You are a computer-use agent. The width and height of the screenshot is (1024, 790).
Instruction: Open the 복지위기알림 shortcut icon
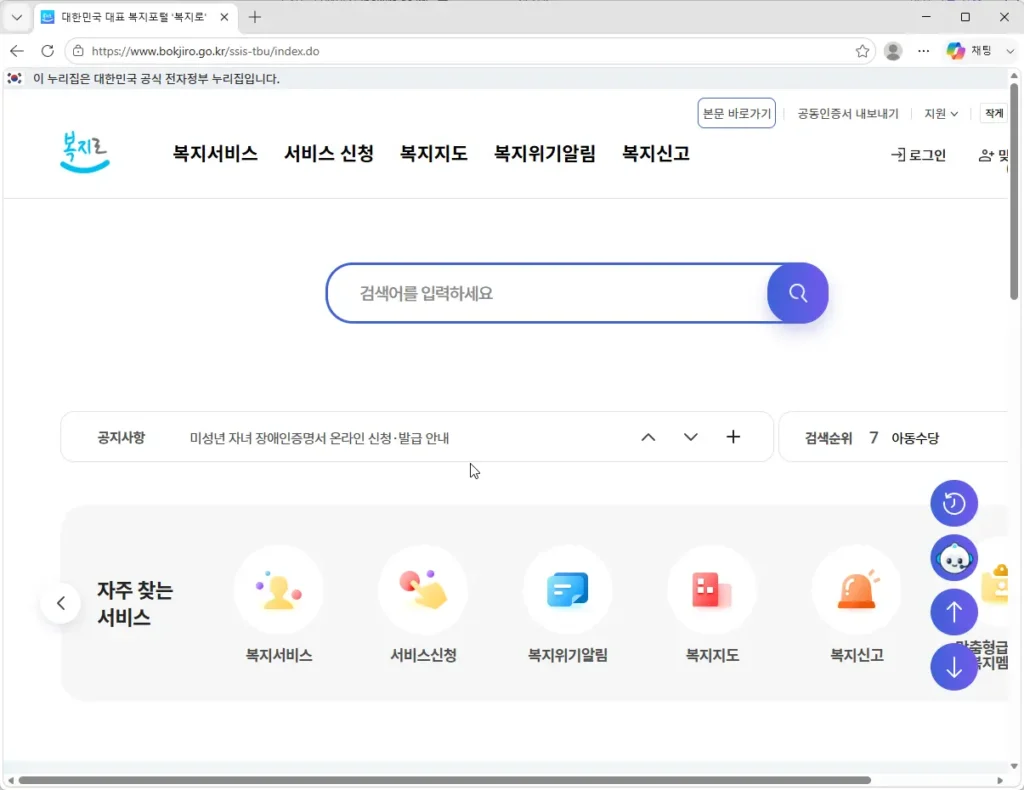(x=568, y=590)
